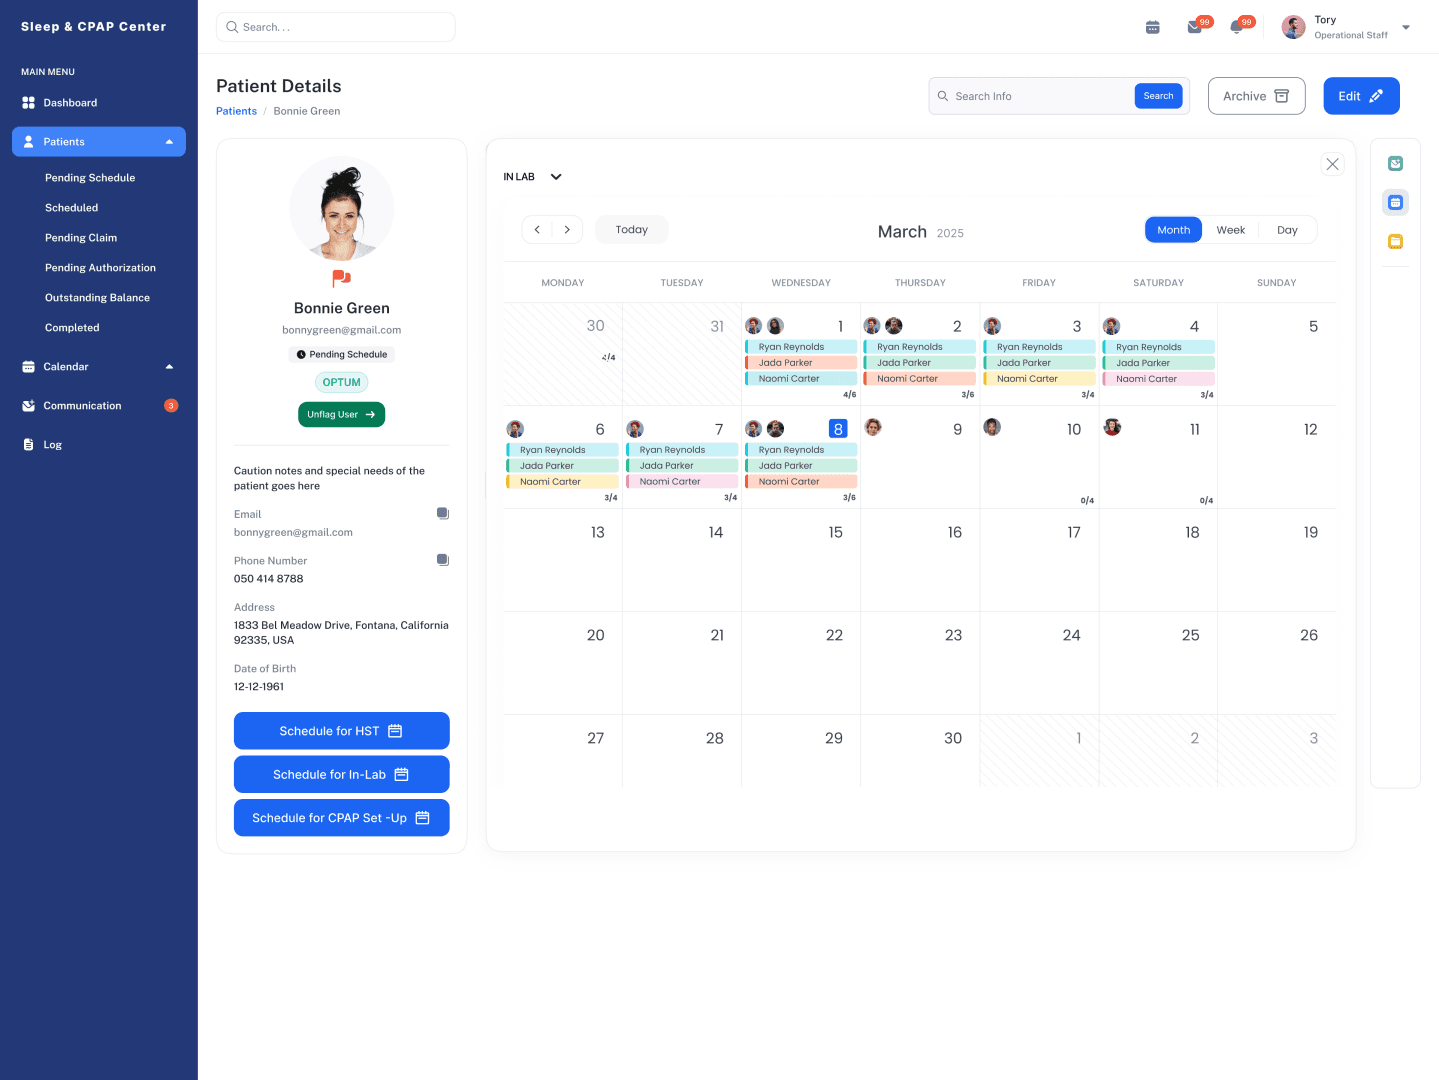Click Schedule for CPAP Set-Up
Viewport: 1439px width, 1080px height.
tap(341, 818)
